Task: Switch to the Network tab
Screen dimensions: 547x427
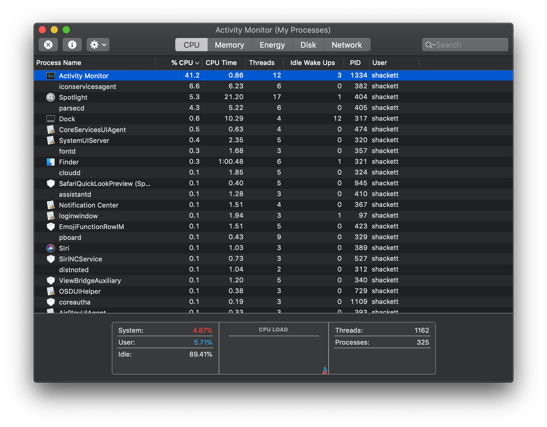Action: point(347,45)
